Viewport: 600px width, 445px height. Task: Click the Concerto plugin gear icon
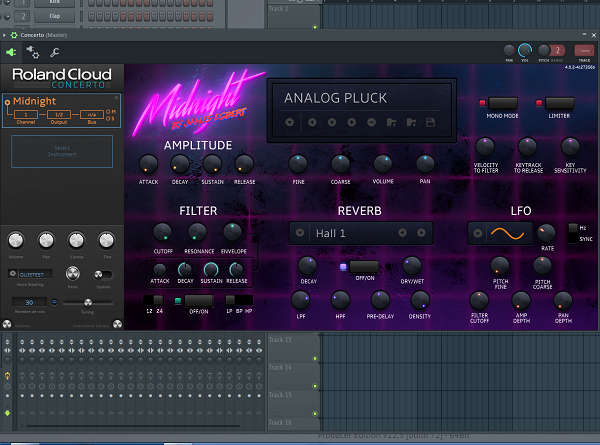(14, 35)
